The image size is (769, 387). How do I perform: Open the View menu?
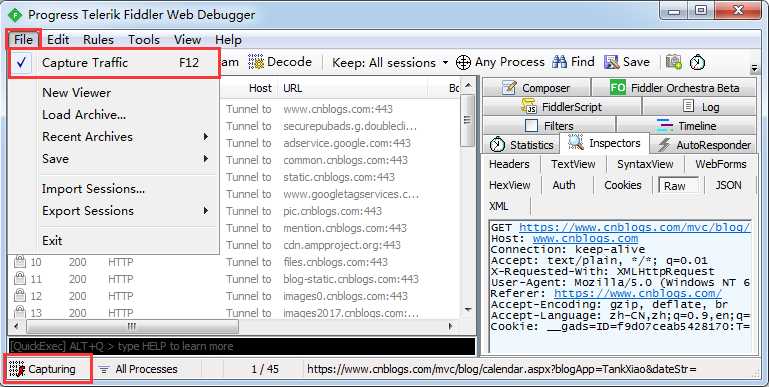[x=187, y=40]
